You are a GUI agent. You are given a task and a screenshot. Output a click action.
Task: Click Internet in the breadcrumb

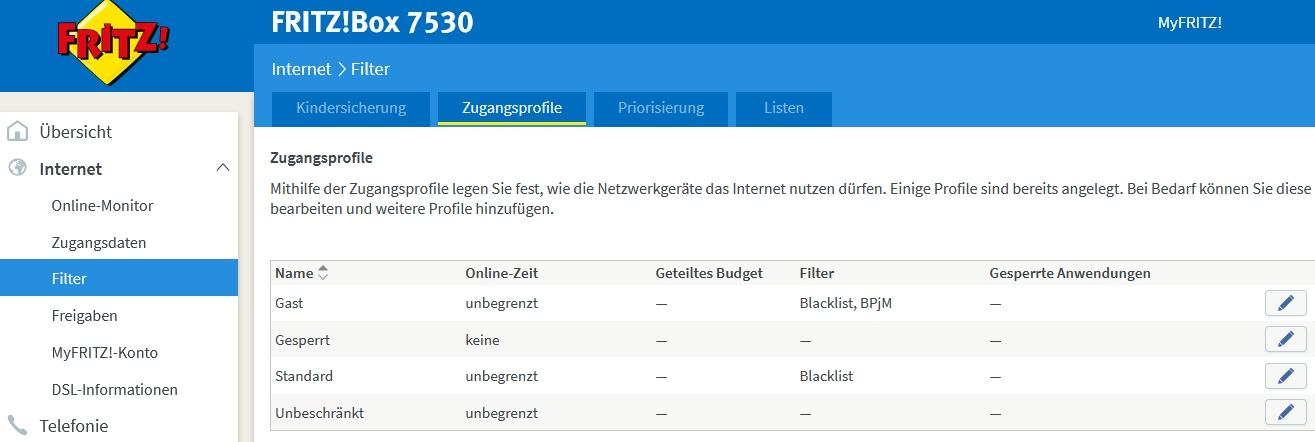point(301,69)
